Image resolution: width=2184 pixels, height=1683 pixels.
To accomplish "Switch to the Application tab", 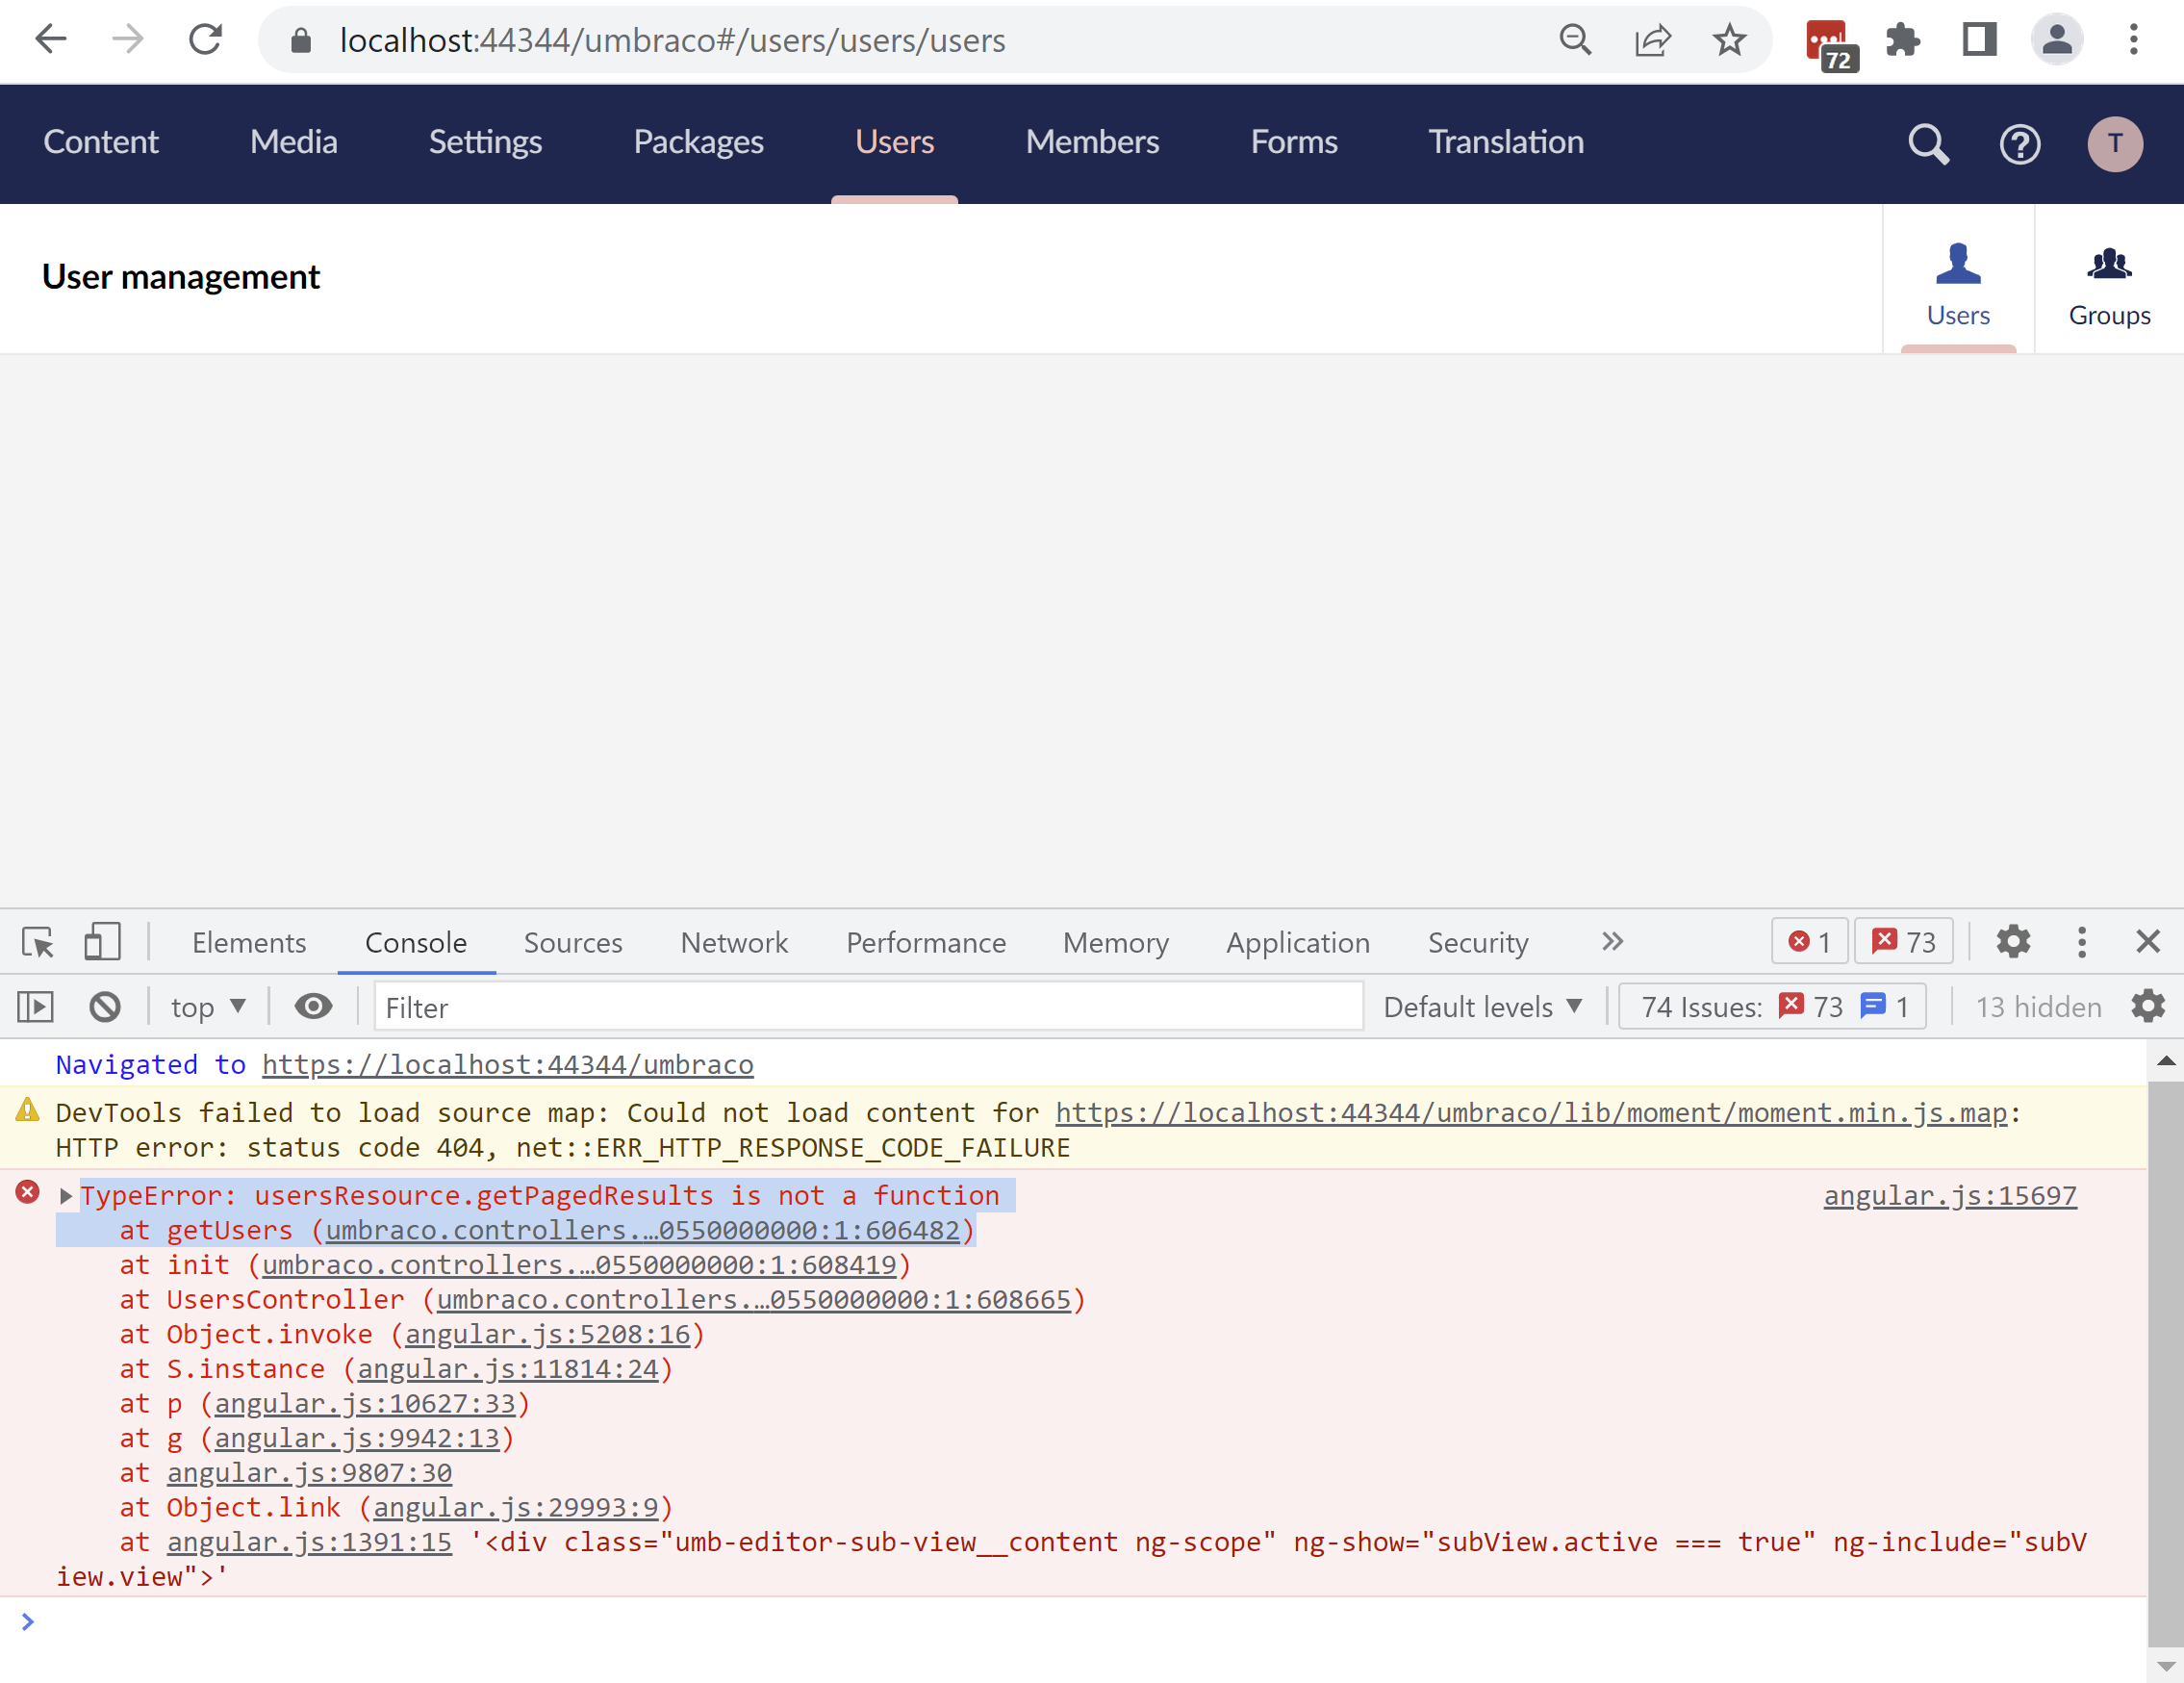I will tap(1298, 942).
